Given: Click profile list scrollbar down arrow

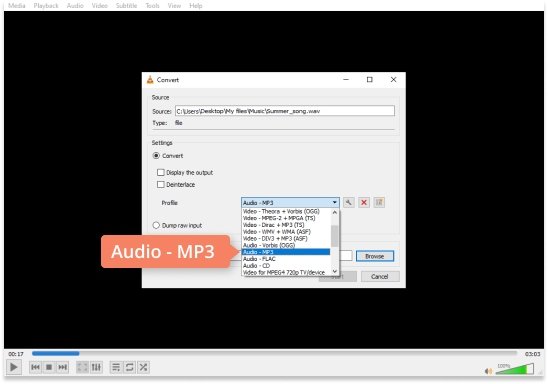Looking at the screenshot, I should 334,271.
